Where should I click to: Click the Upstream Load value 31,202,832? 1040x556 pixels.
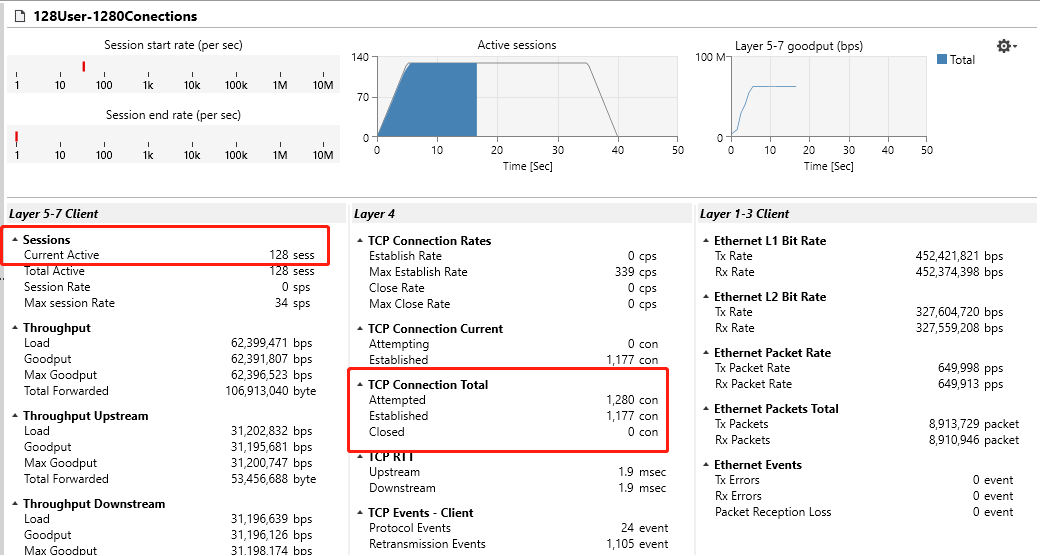259,431
